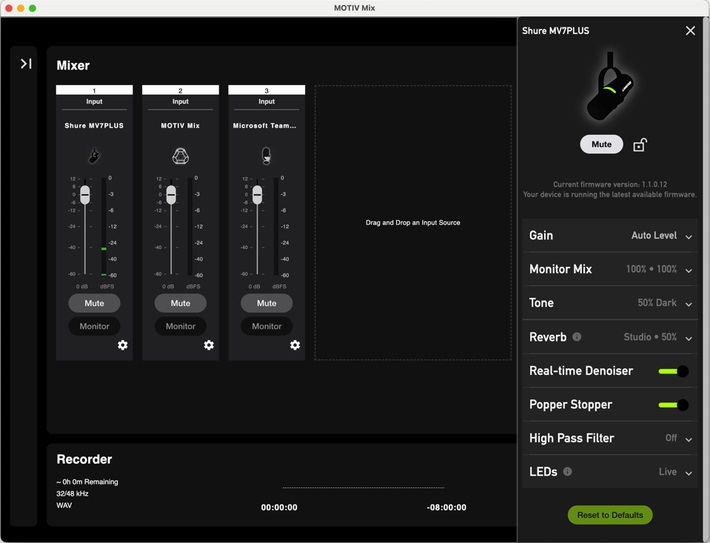Click the MOTIV Mix channel fader handle
The height and width of the screenshot is (543, 710).
coord(171,195)
